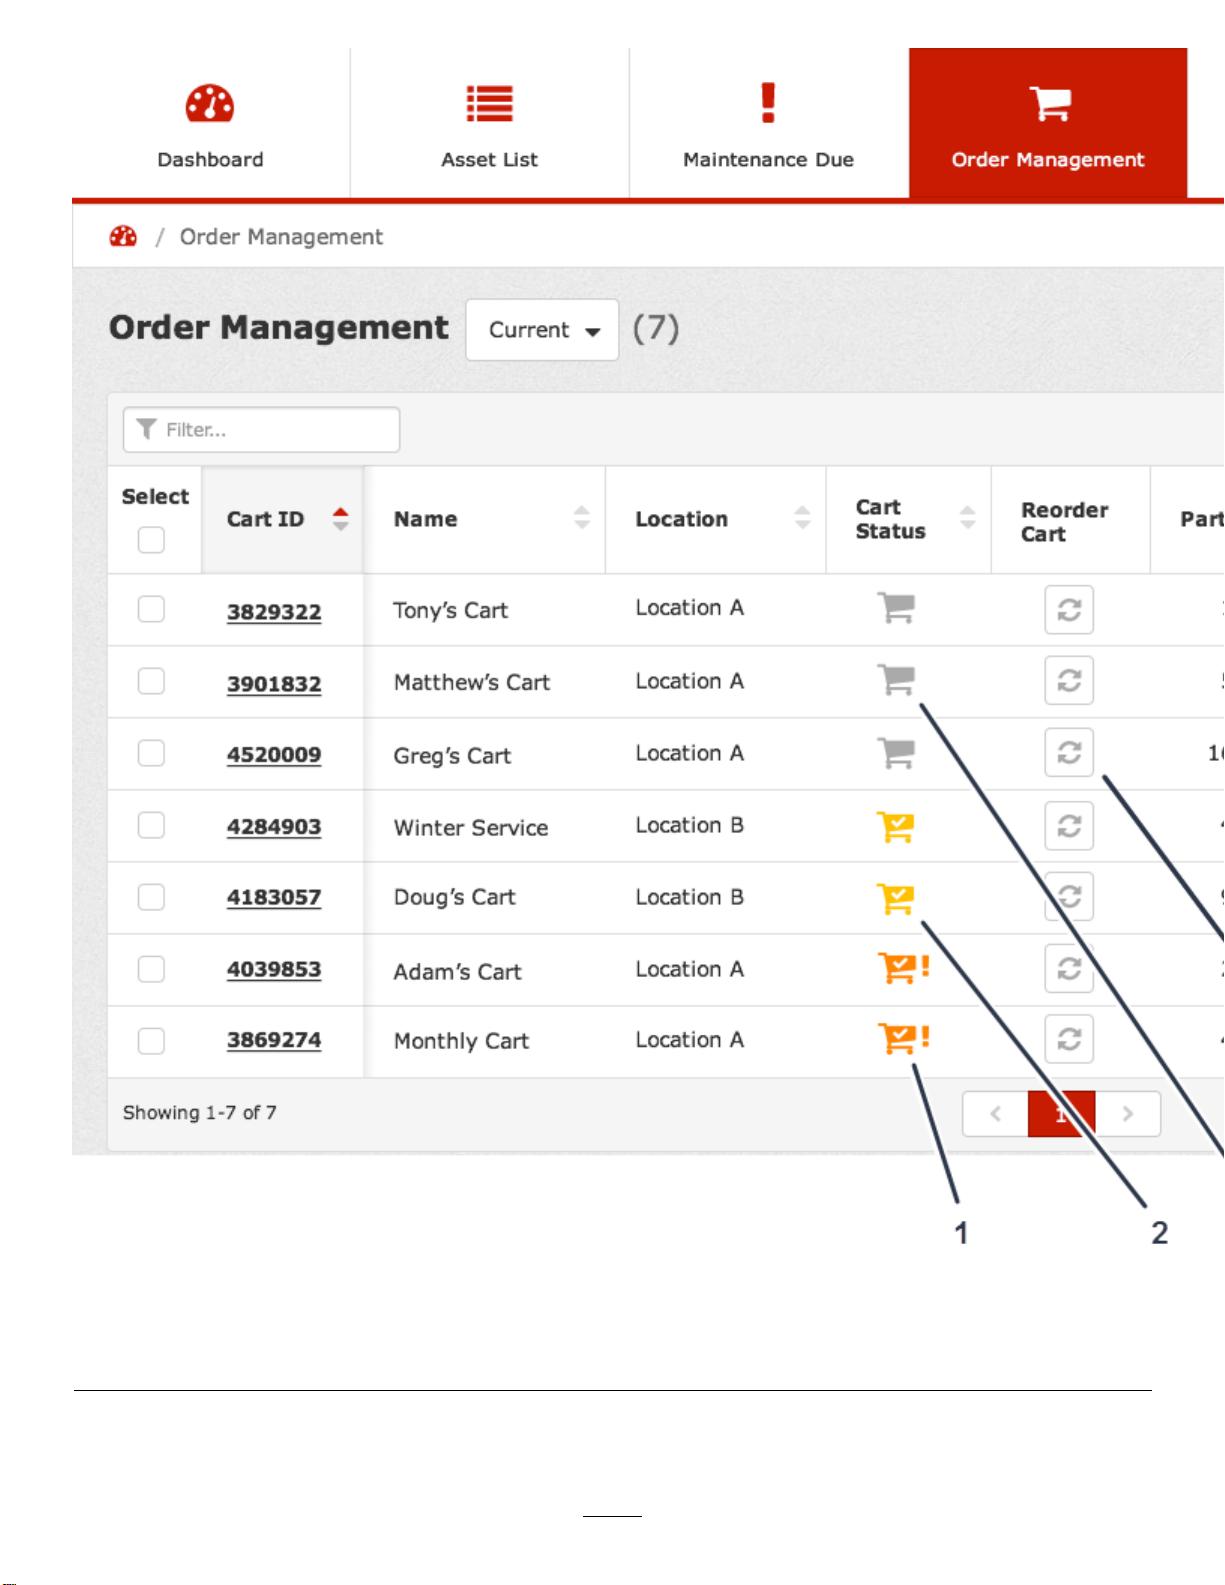Open cart ID 4520009 link
The image size is (1225, 1585).
(274, 755)
